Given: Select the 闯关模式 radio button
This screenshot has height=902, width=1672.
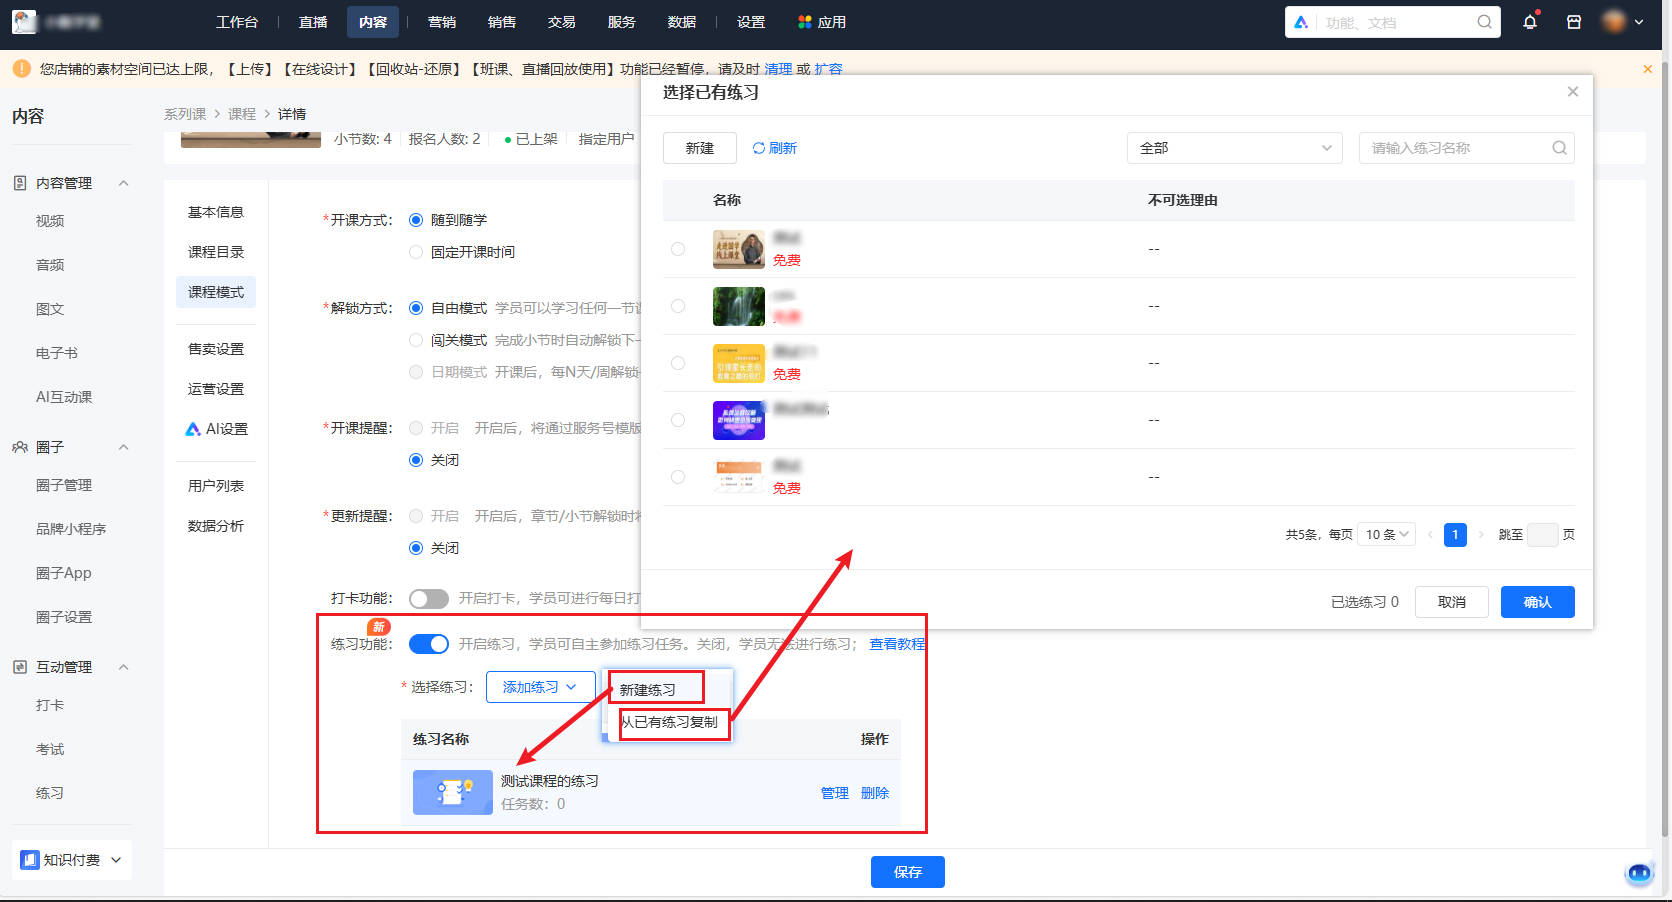Looking at the screenshot, I should pos(416,340).
